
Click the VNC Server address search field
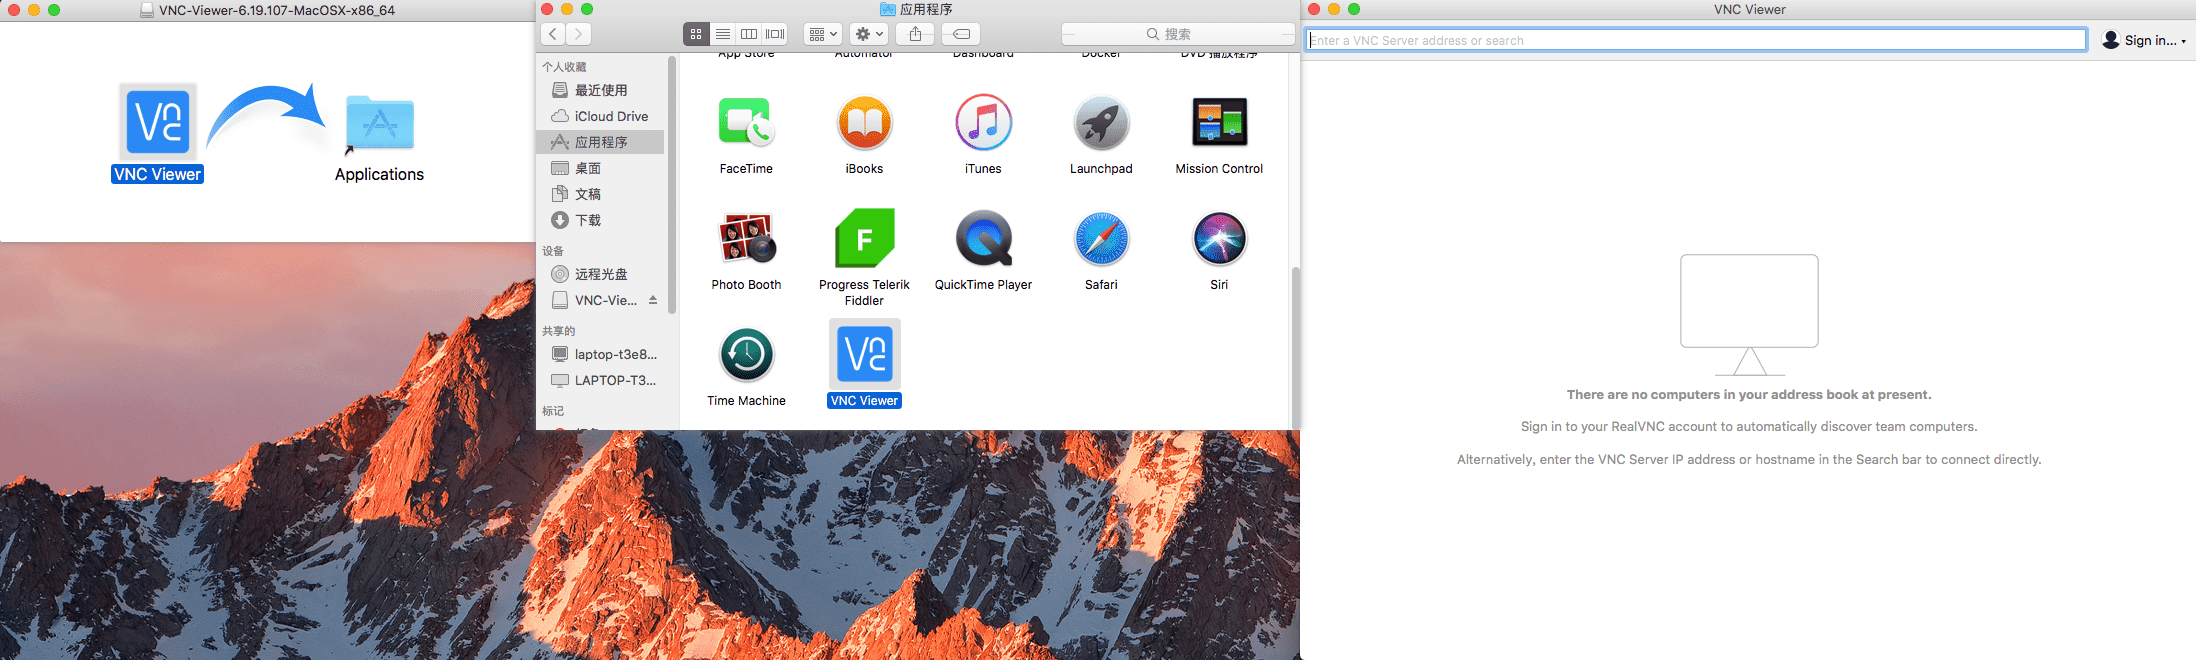[x=1697, y=40]
